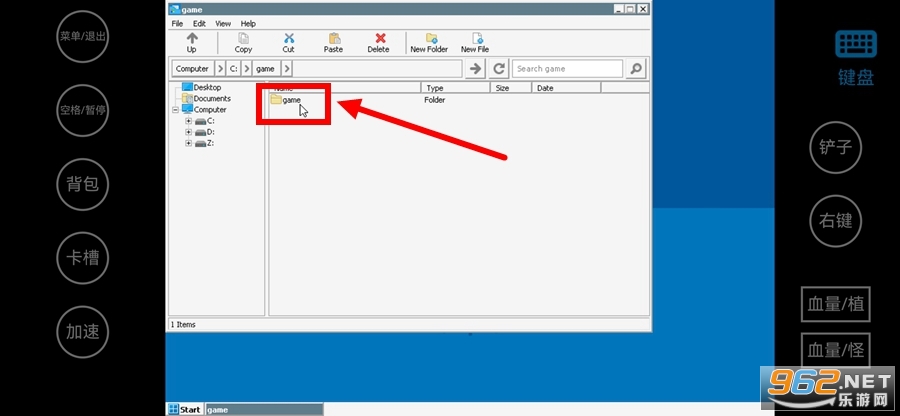Create a folder with New Folder icon
Screen dimensions: 900x416
tap(431, 38)
